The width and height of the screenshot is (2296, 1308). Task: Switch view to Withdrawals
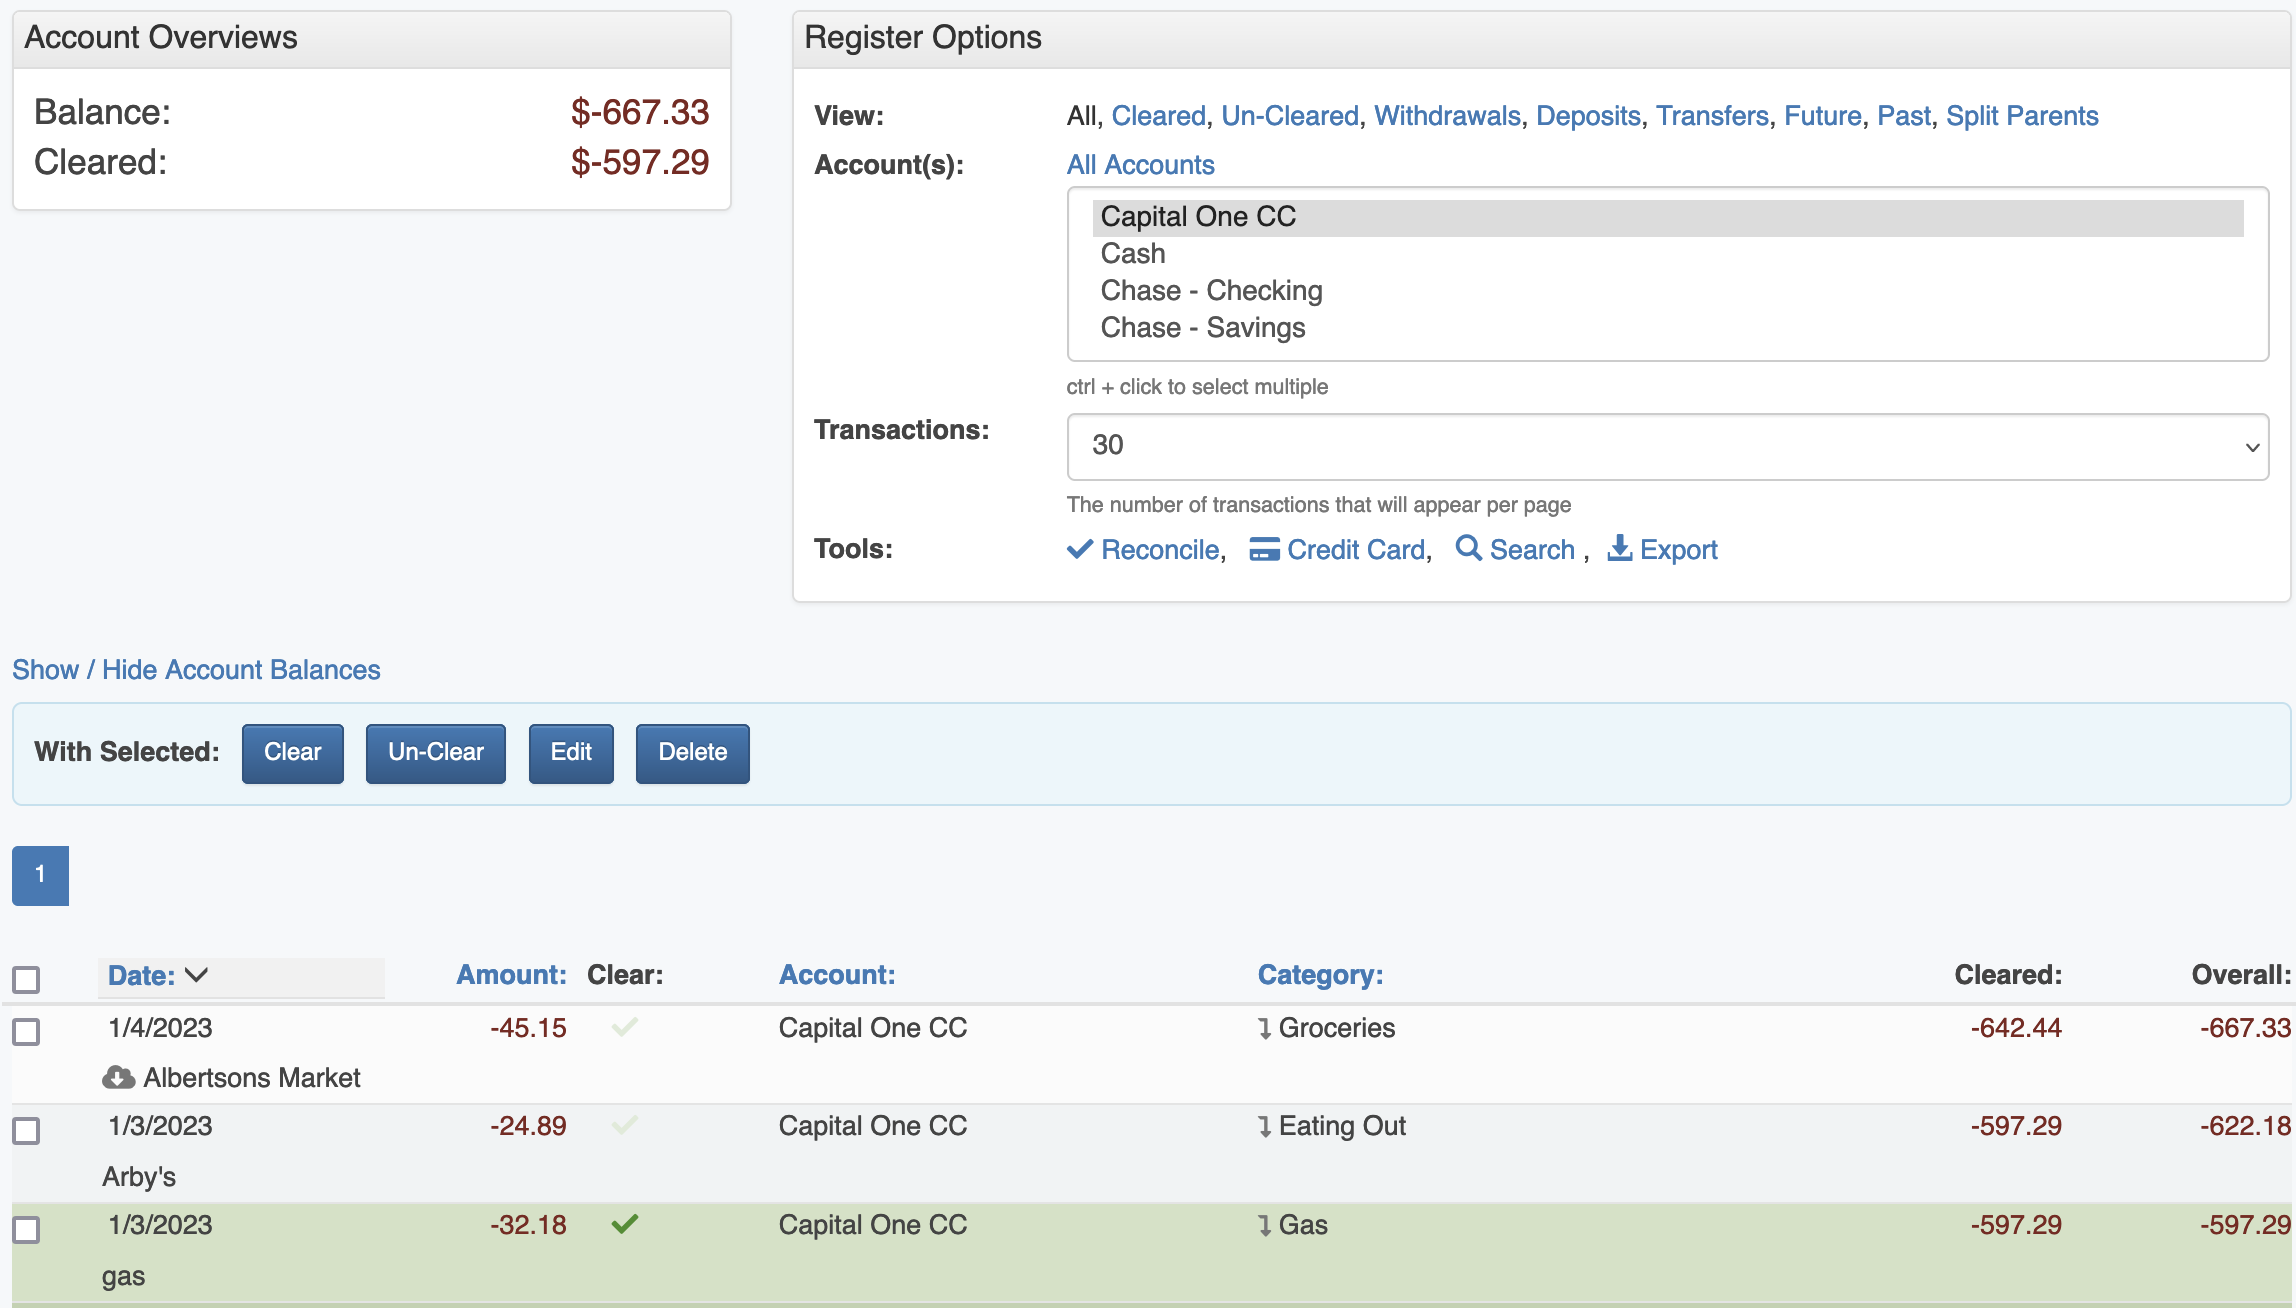[1446, 116]
